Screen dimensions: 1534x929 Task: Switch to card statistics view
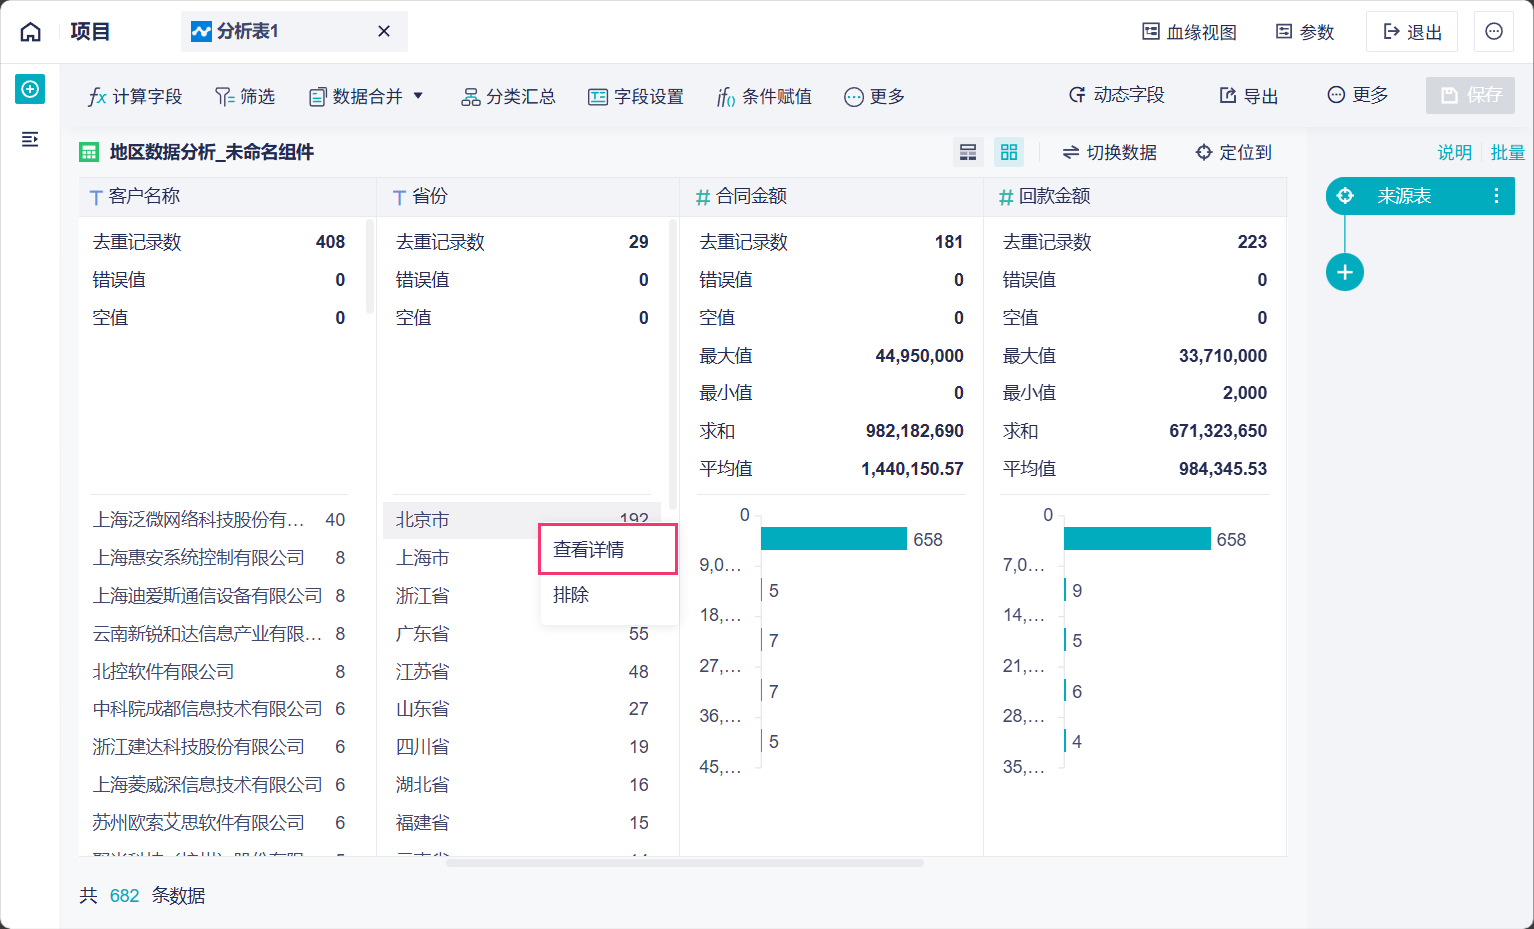[x=1009, y=152]
